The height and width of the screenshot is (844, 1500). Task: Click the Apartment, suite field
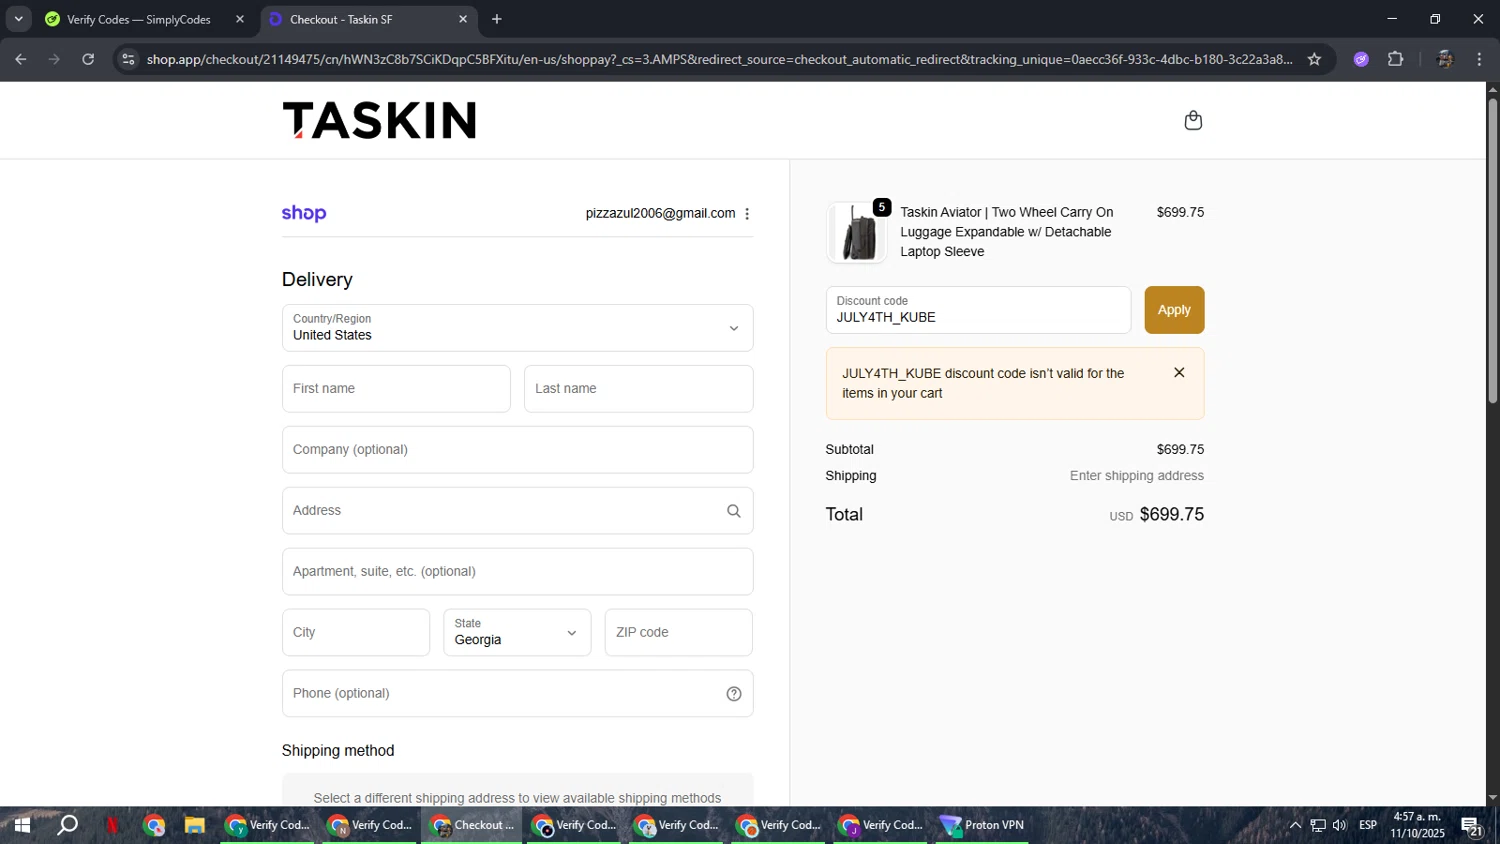(x=517, y=572)
